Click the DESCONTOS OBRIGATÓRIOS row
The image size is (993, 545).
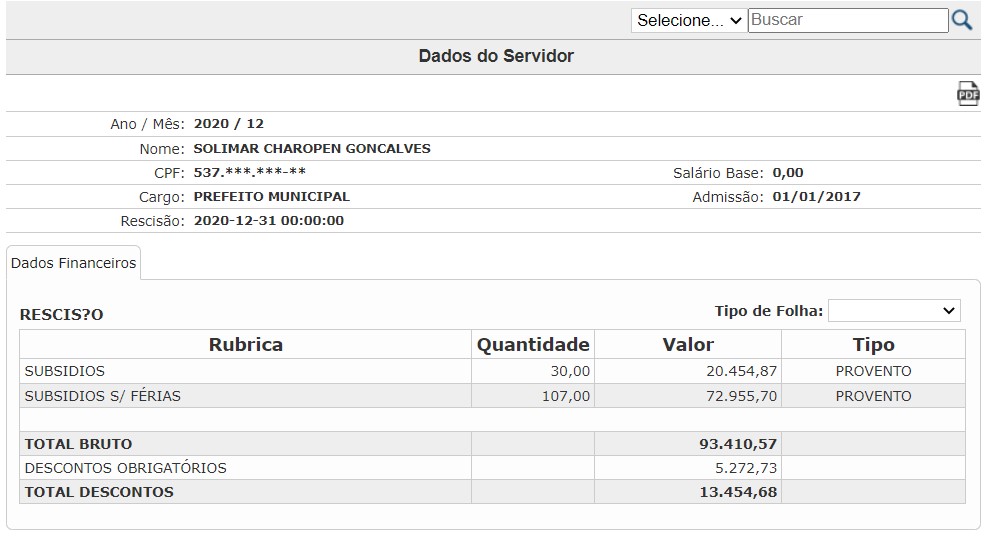tap(492, 468)
